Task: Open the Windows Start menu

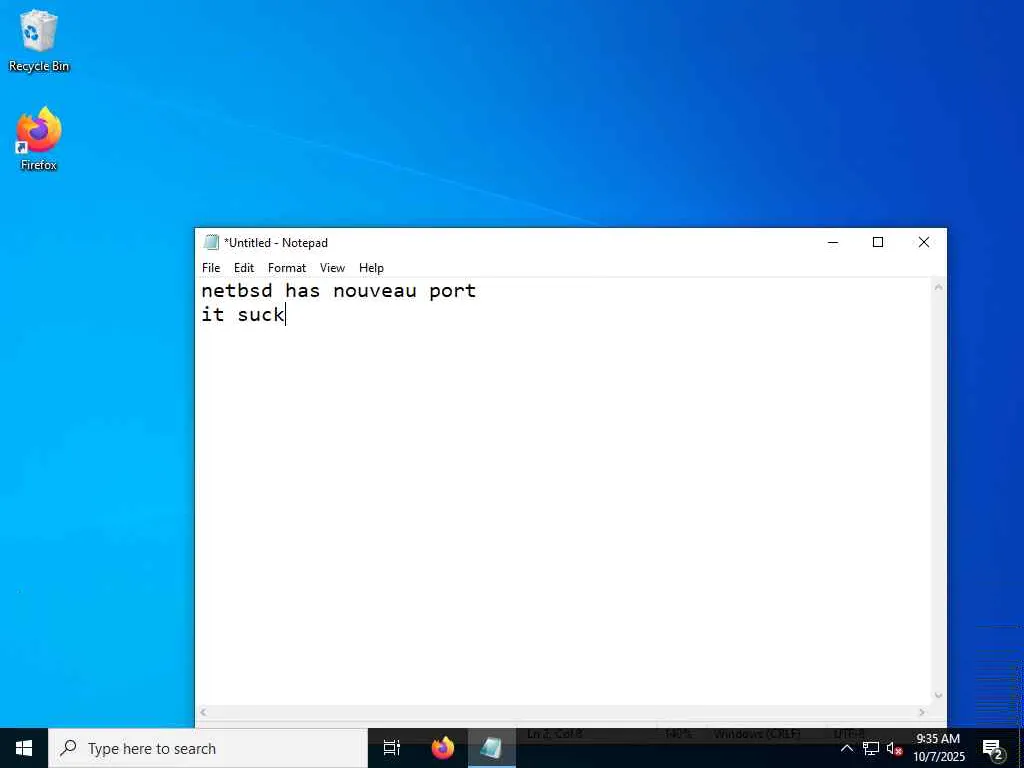Action: coord(24,748)
